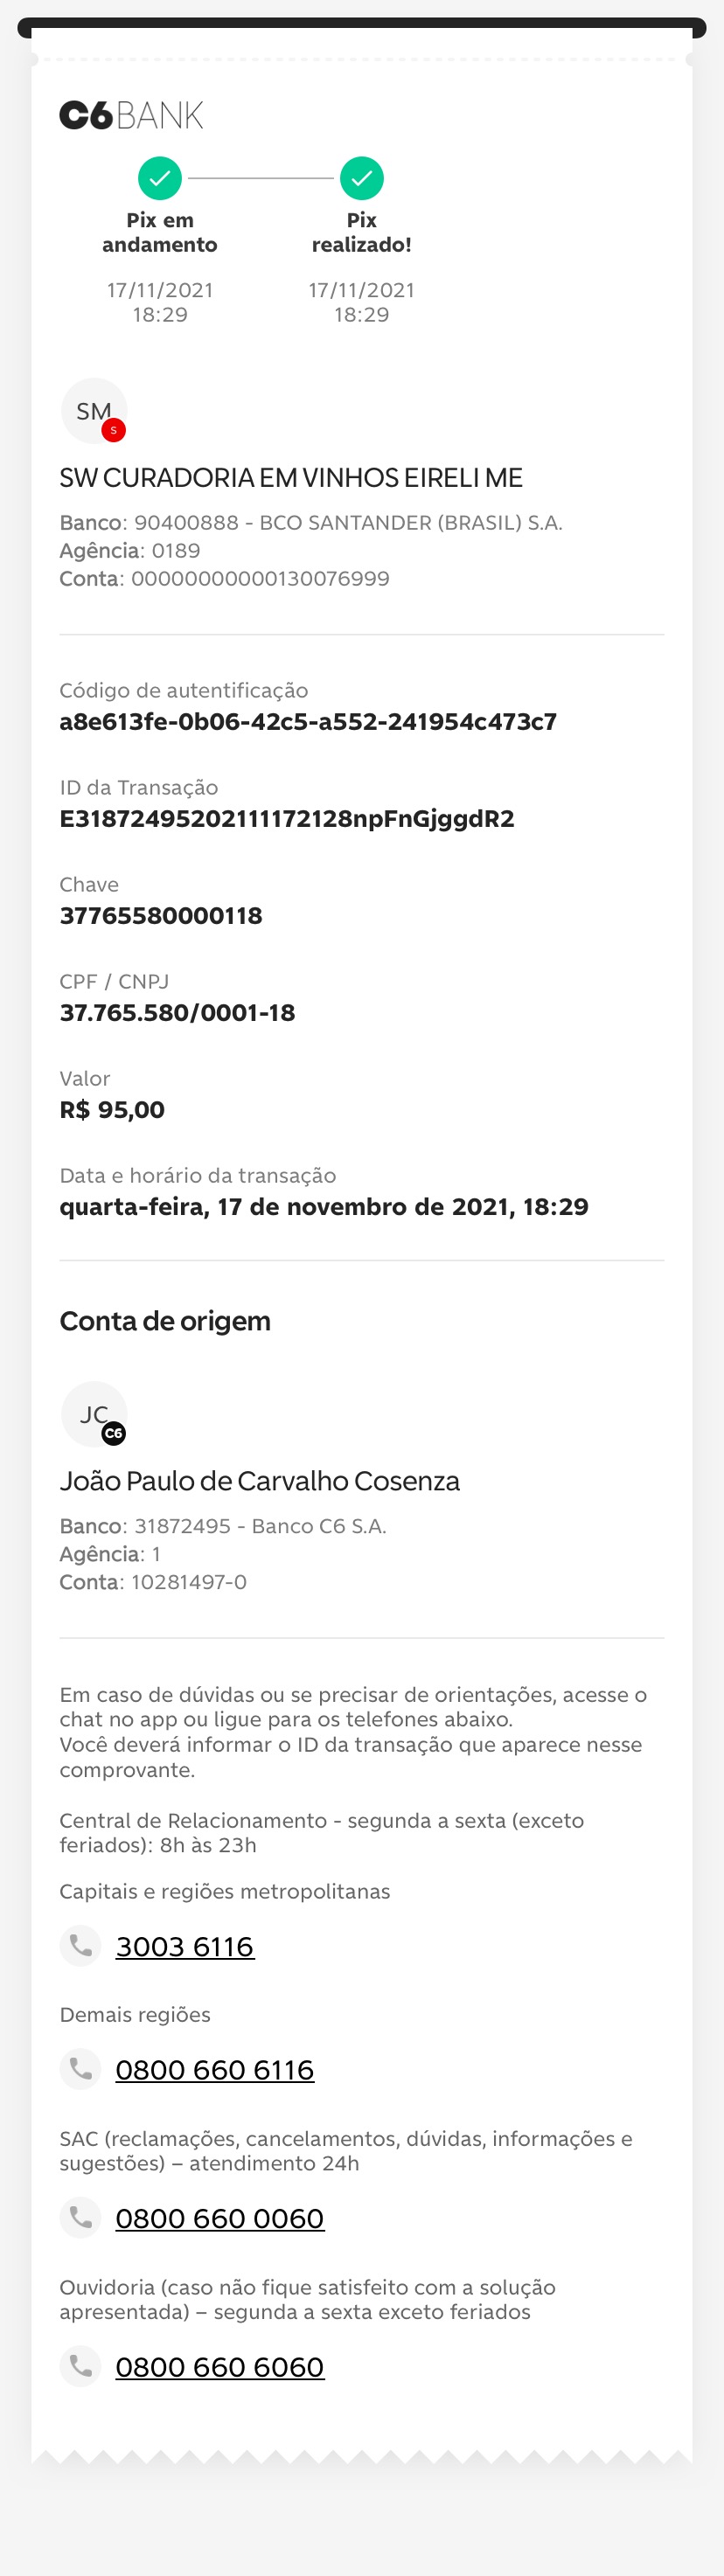Dial the Ouvidoria number 0800 660 6060

220,2367
